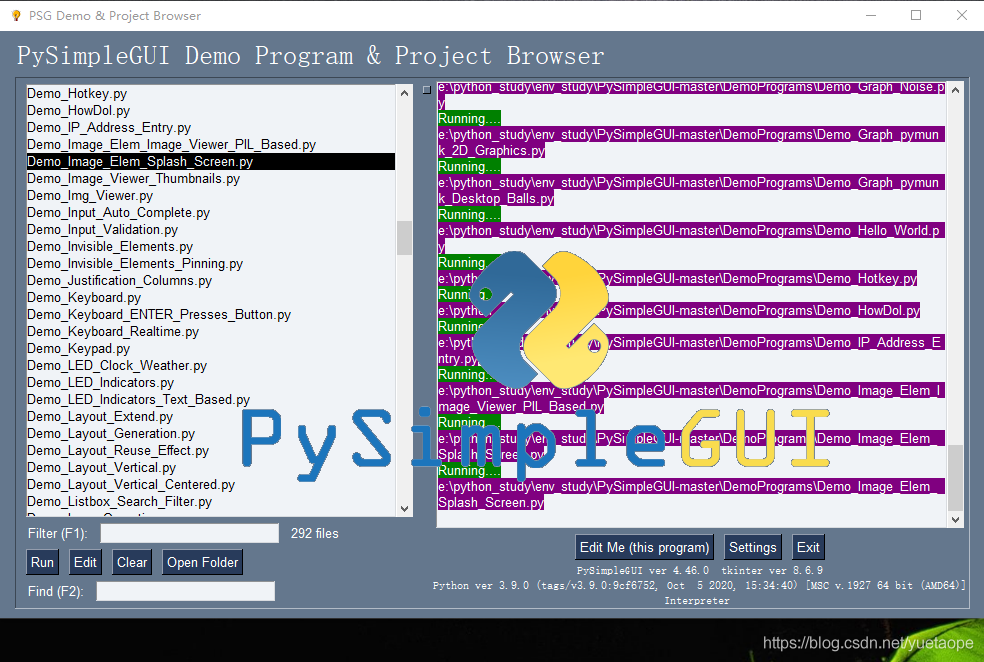
Task: Click the file listbox scrollbar thumb
Action: 405,238
